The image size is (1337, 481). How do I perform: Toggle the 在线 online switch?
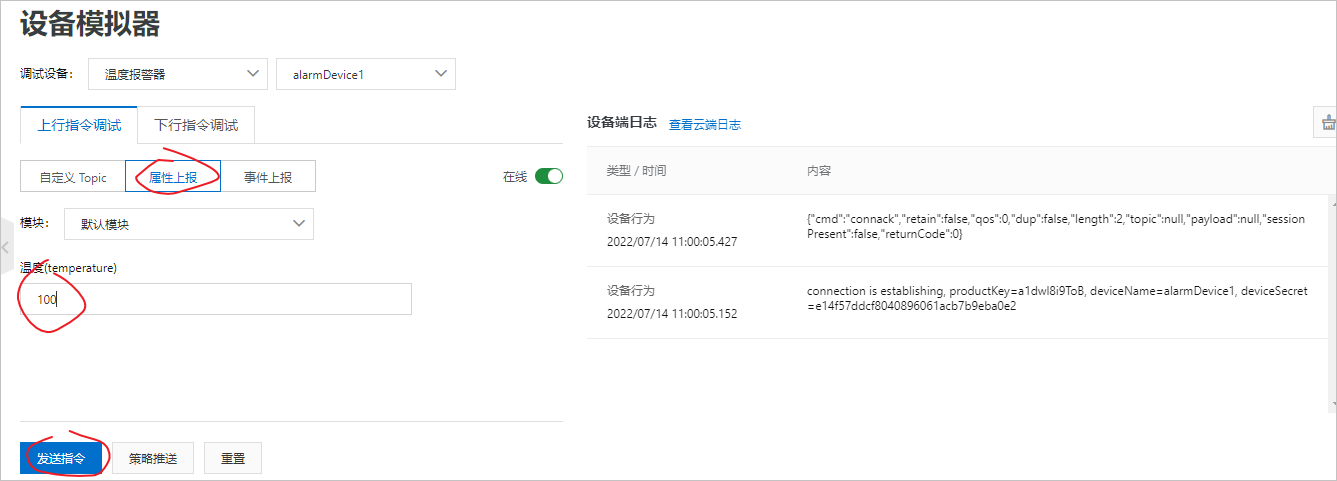[549, 176]
